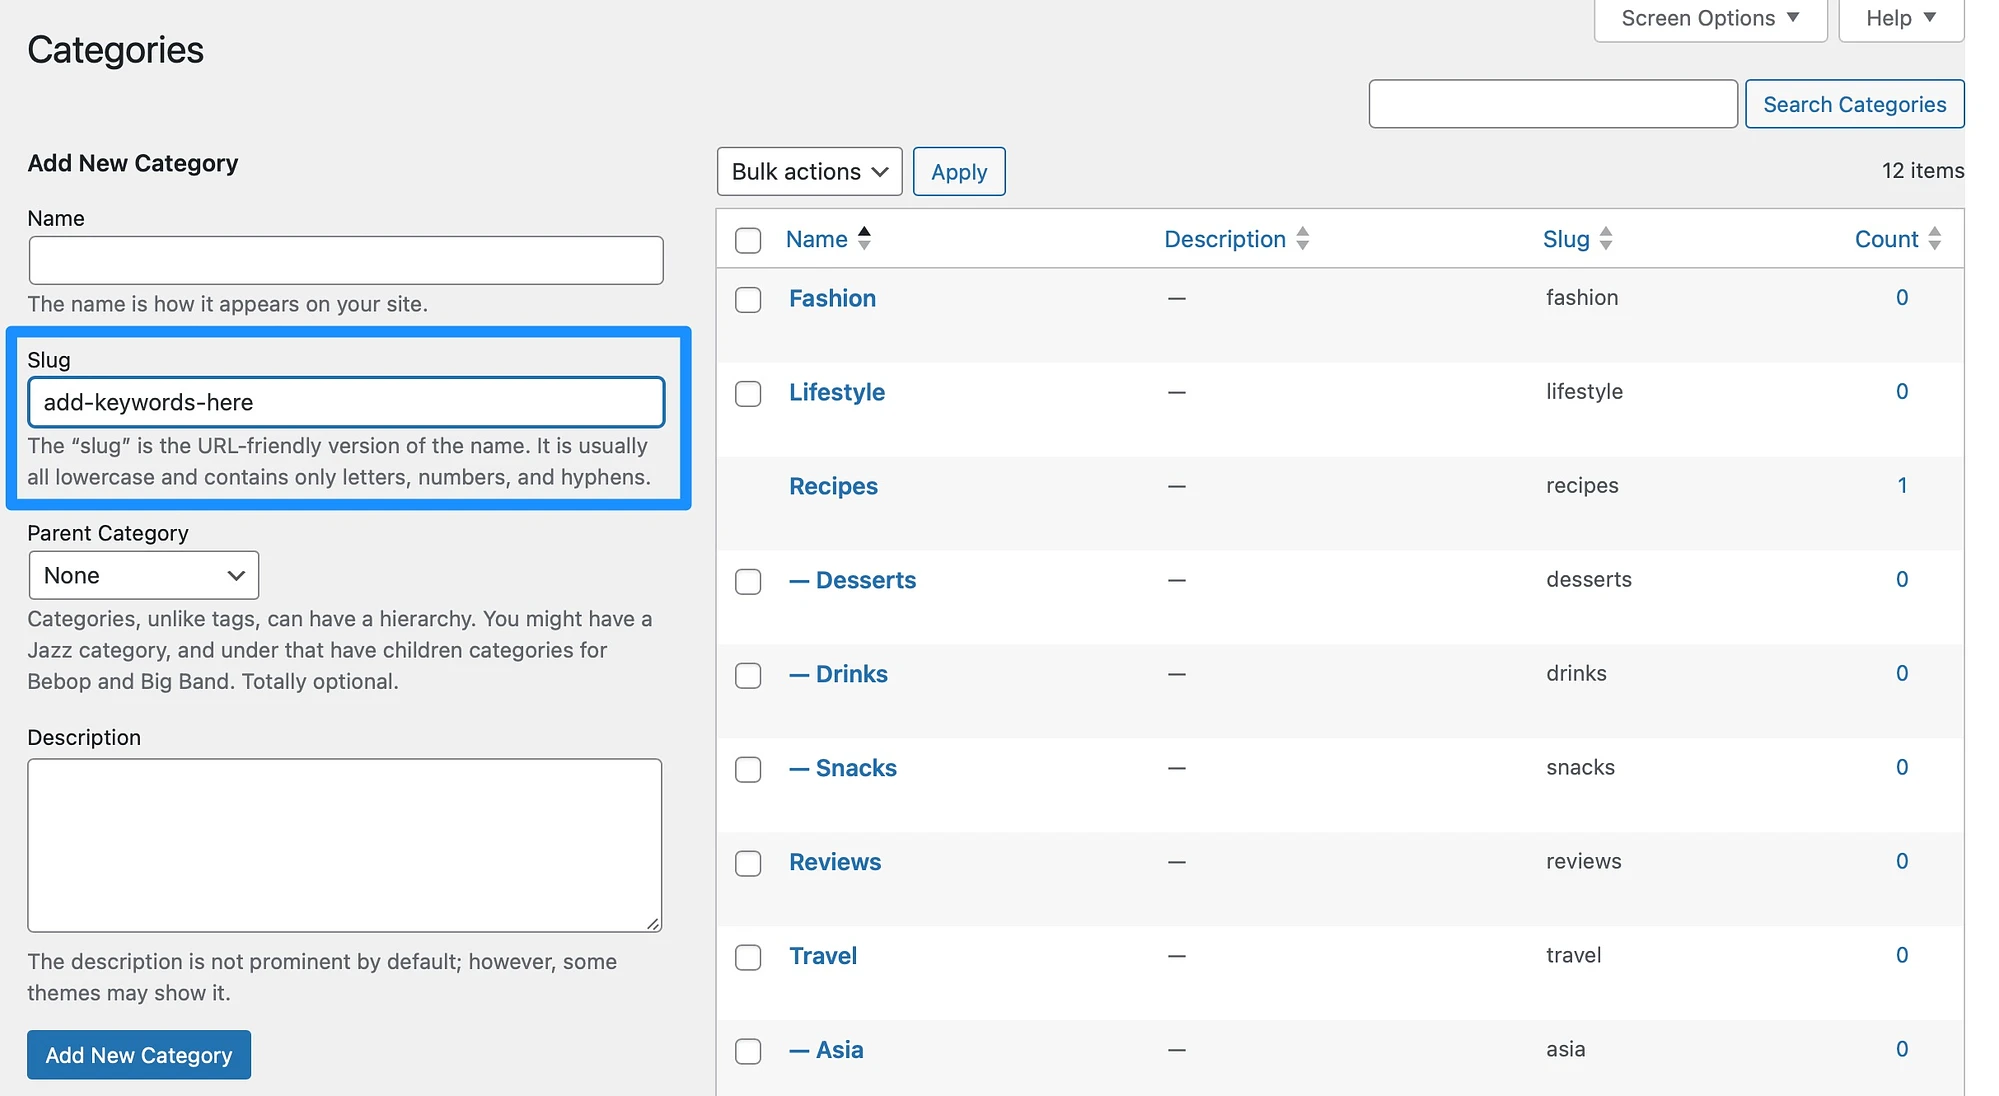Screen dimensions: 1999x1096
Task: Apply the selected bulk action
Action: (958, 170)
